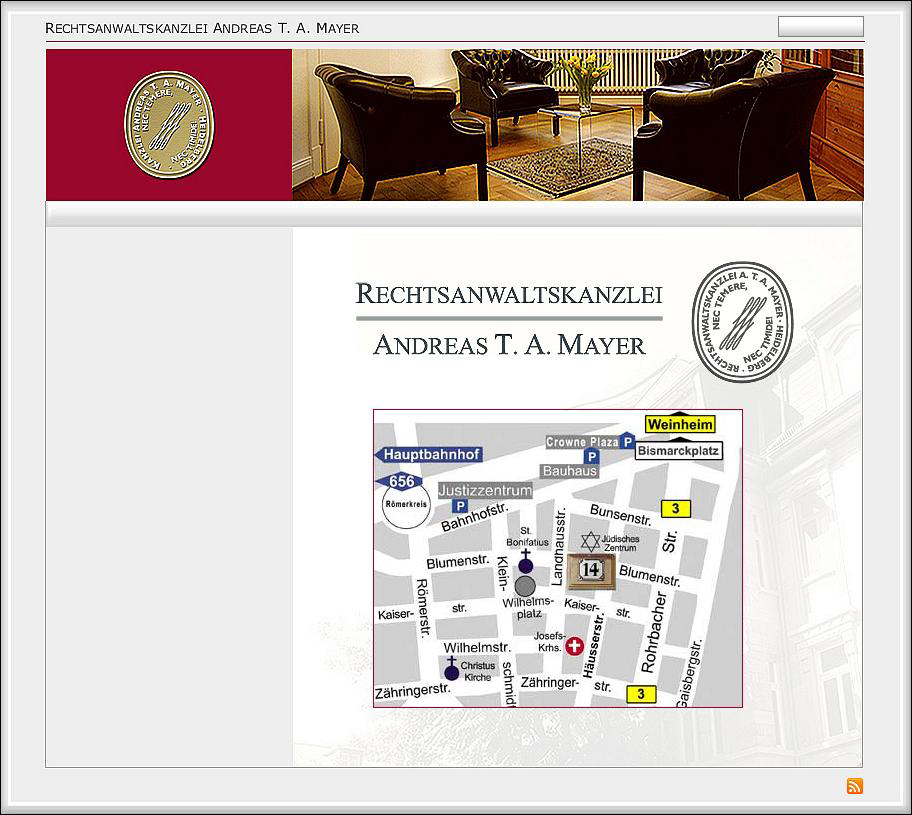Click the office armchairs header photo
Screen dimensions: 912x815
click(577, 125)
